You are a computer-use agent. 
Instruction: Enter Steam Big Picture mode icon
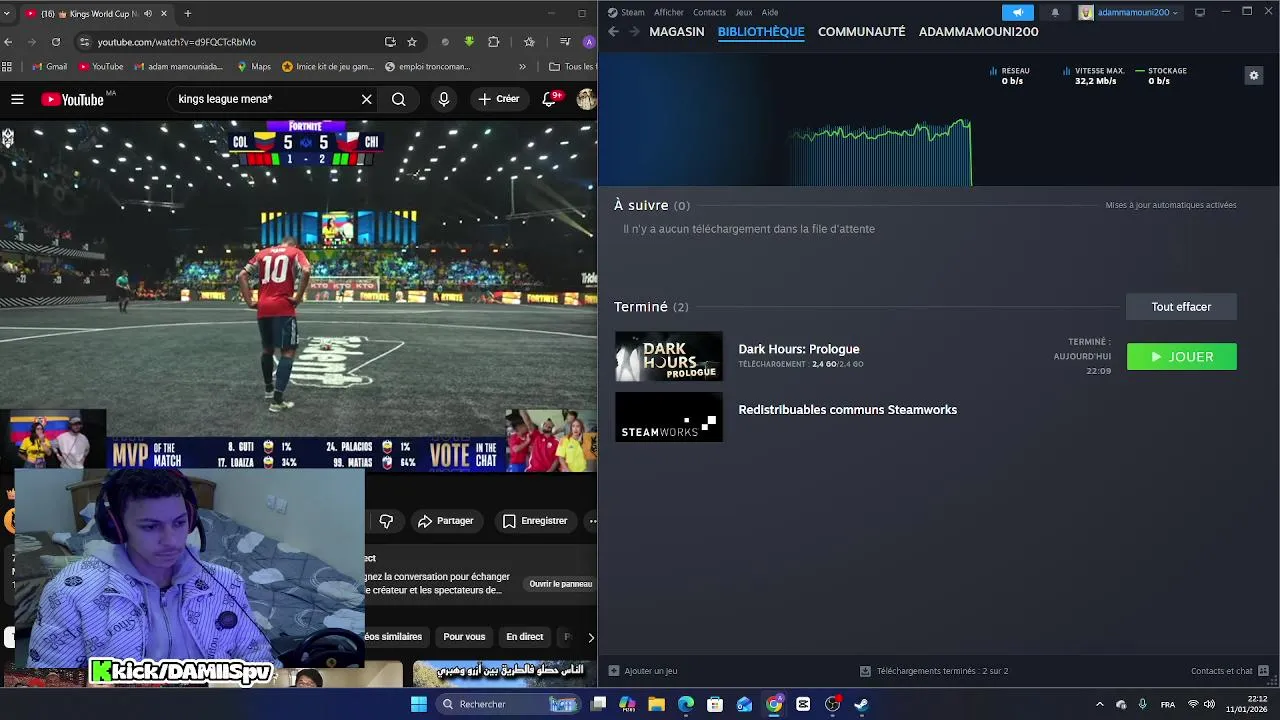point(1200,12)
